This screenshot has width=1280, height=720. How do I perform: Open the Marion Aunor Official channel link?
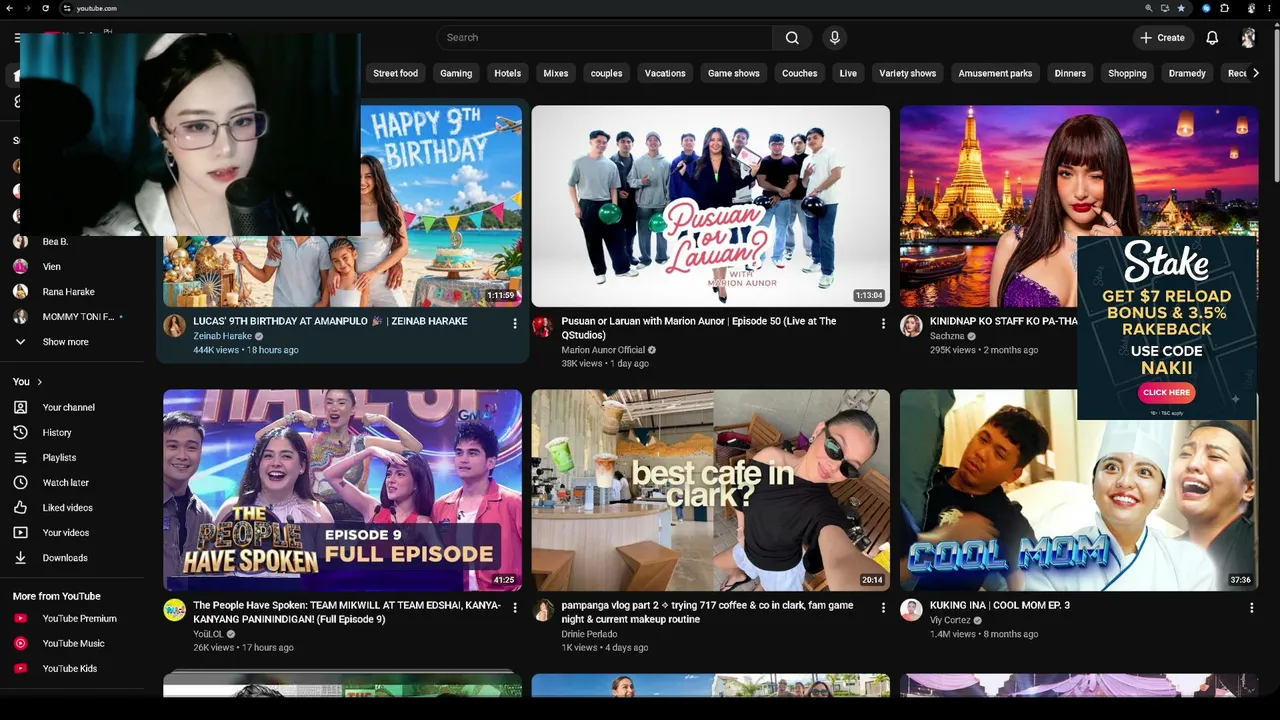pyautogui.click(x=603, y=350)
